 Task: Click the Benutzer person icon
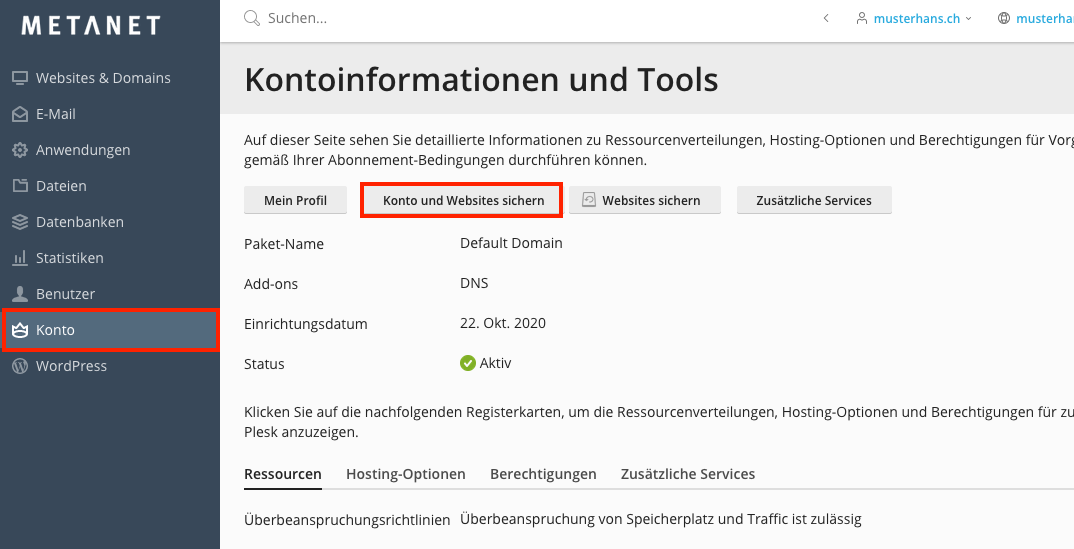pyautogui.click(x=19, y=294)
